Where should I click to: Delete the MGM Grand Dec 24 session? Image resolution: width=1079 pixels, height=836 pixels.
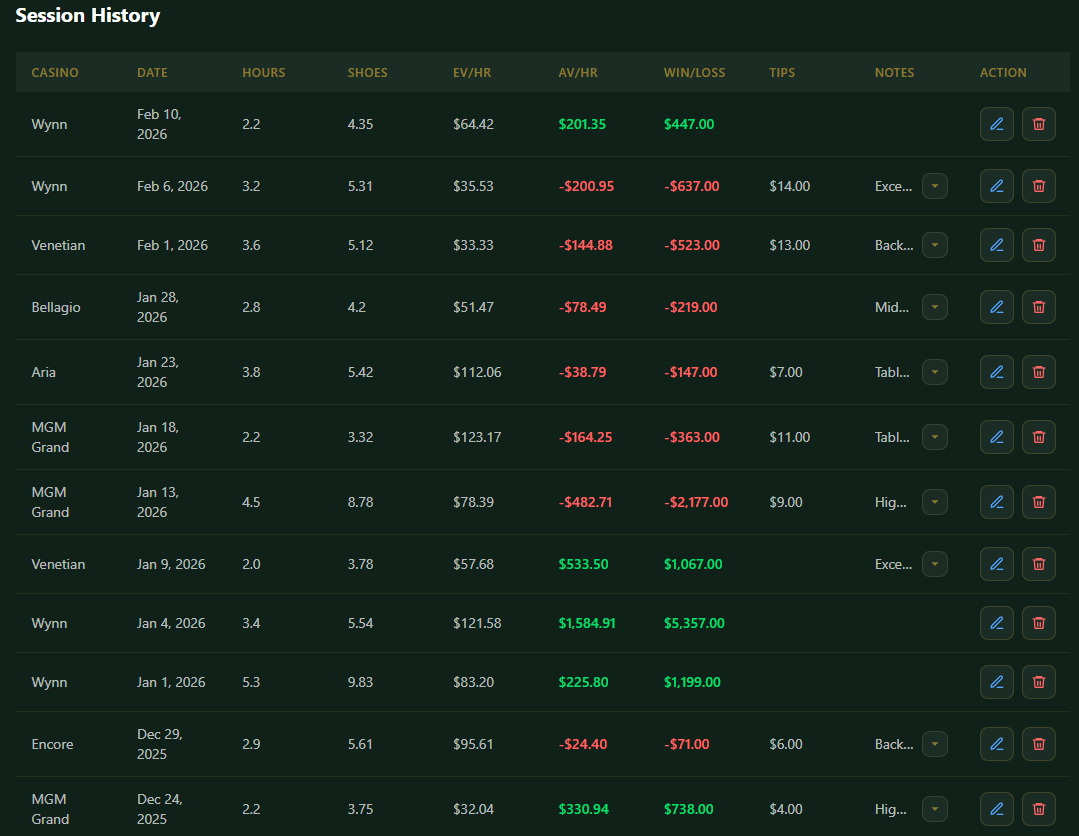1038,809
